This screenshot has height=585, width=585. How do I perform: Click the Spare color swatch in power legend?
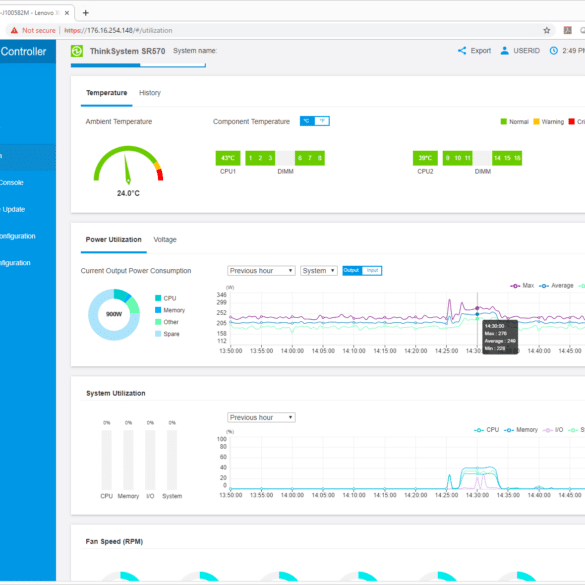(x=158, y=334)
